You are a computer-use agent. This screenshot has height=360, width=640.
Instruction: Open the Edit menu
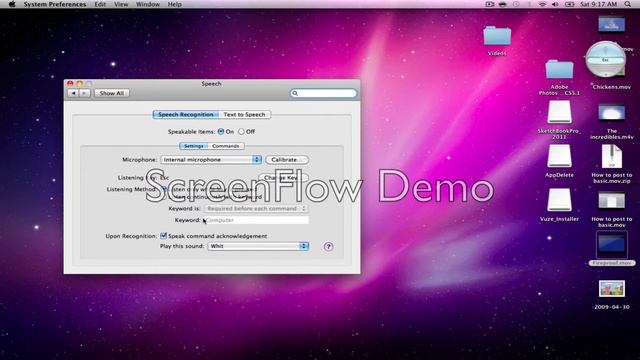(100, 4)
